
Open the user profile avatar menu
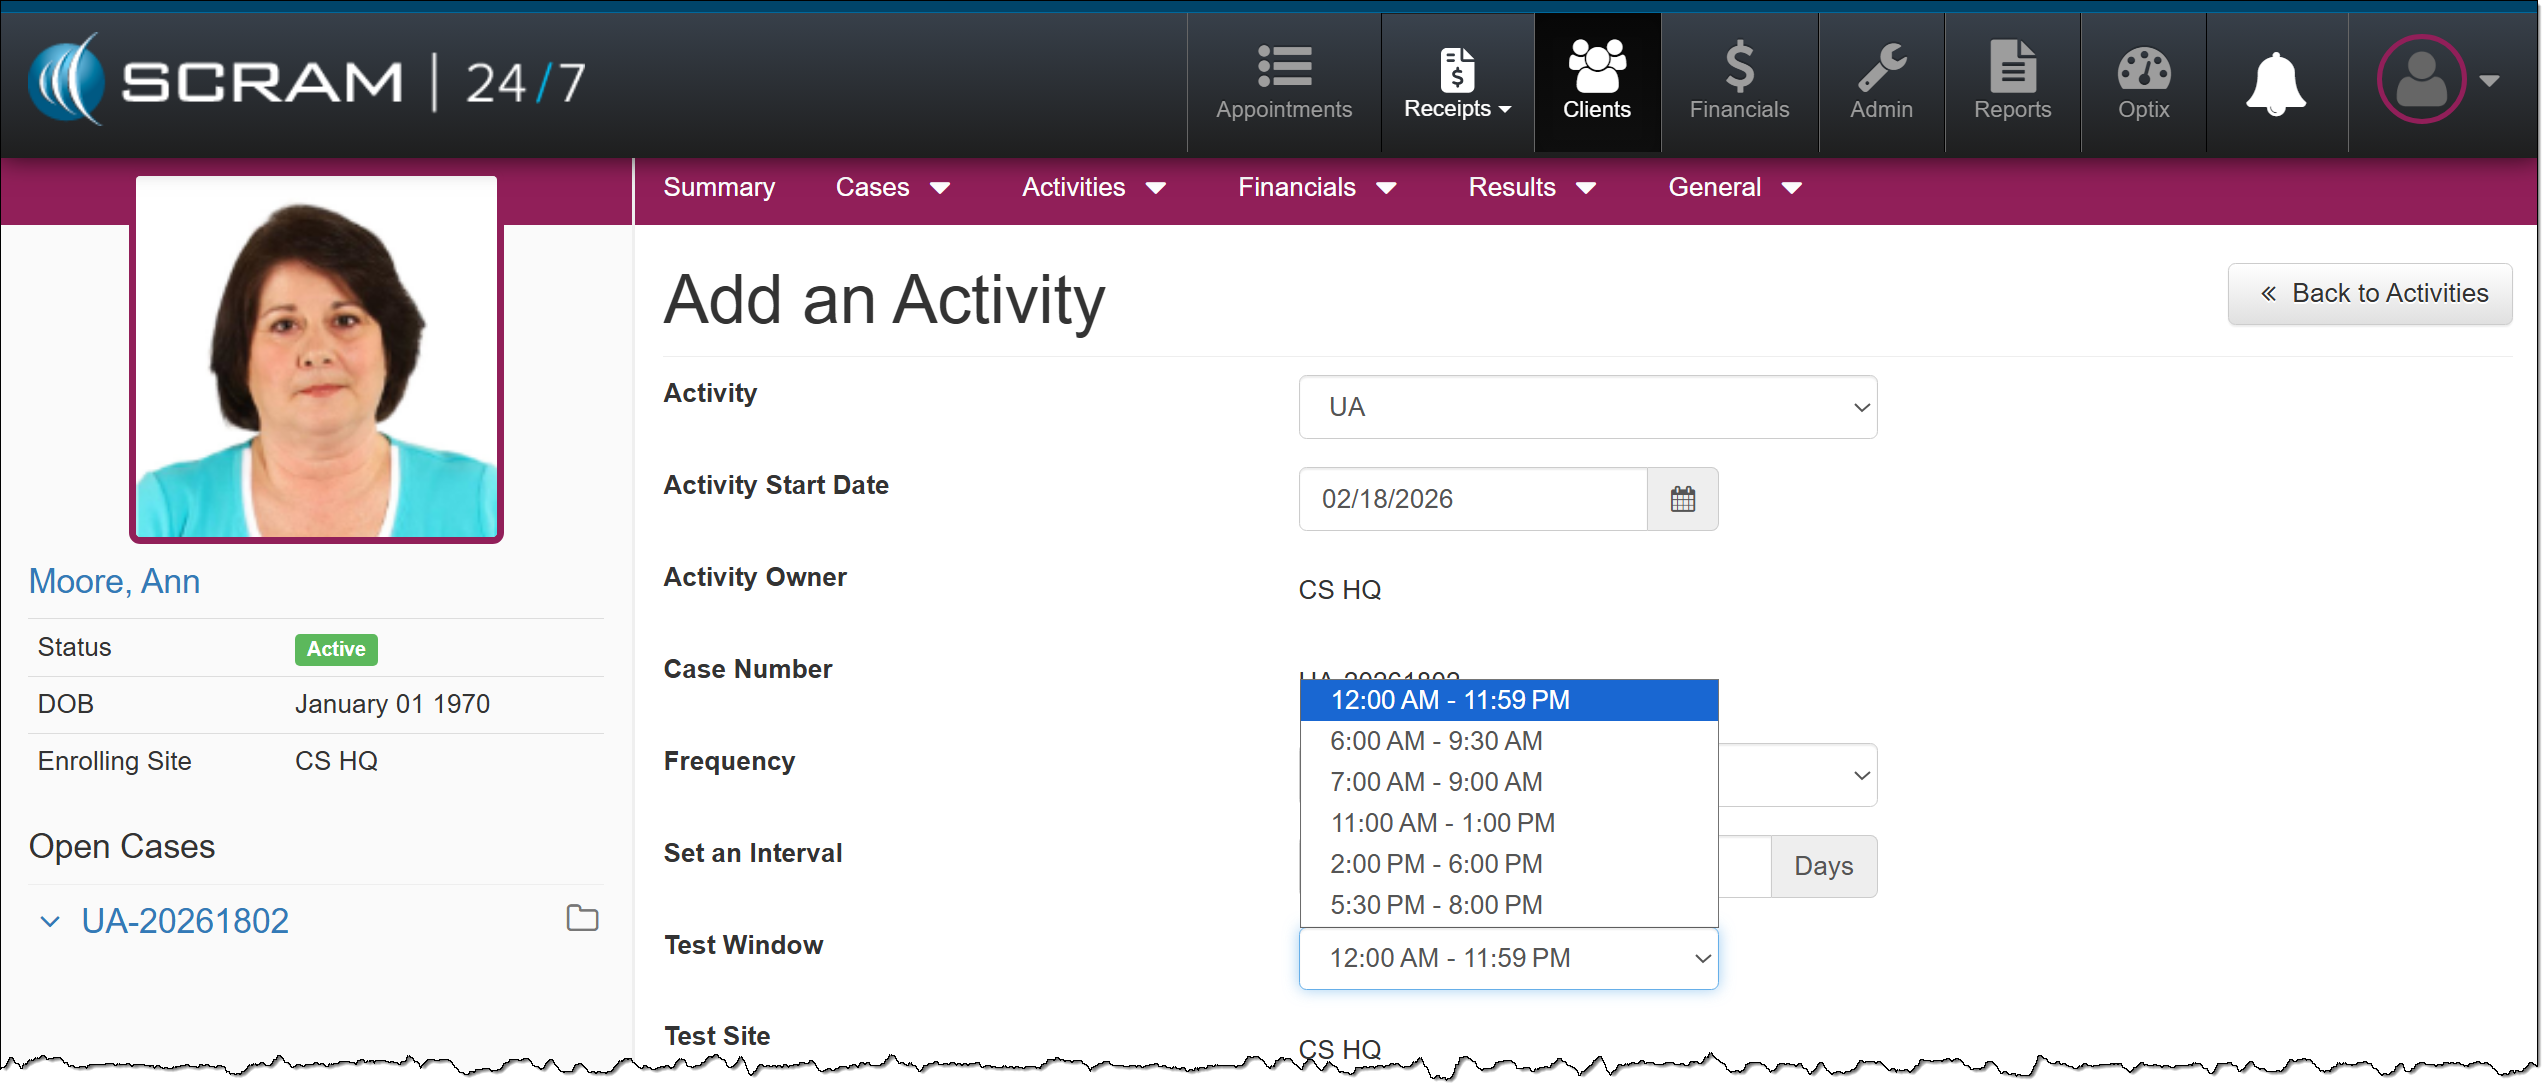click(2421, 80)
